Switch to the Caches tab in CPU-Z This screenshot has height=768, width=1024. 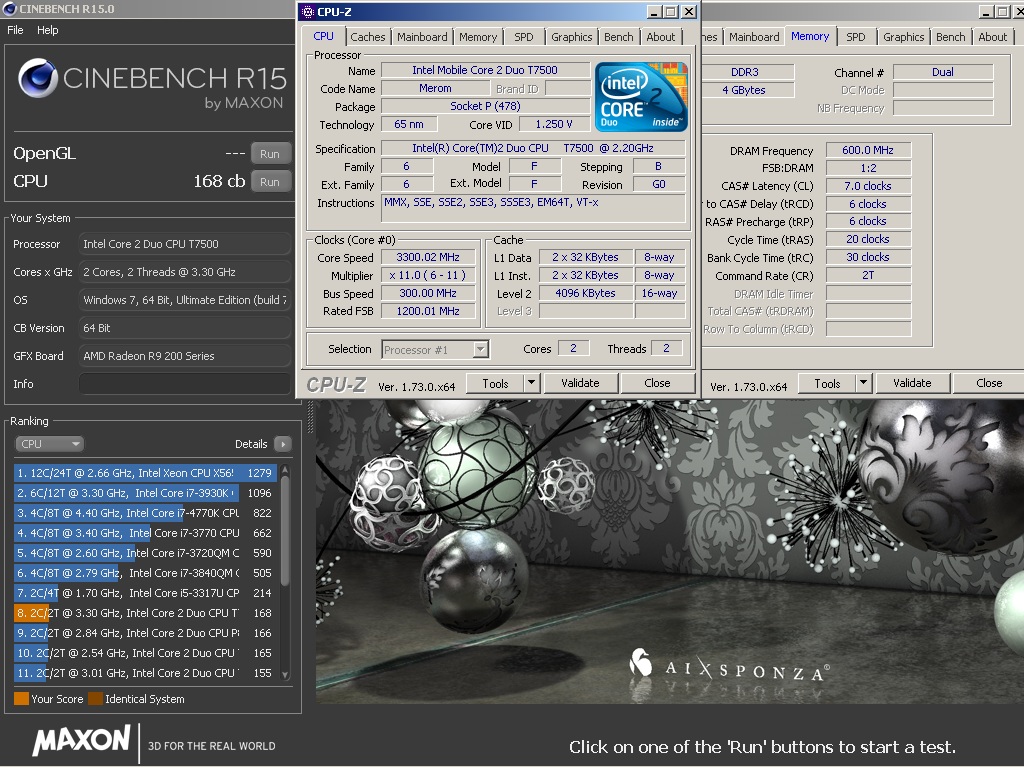click(x=368, y=37)
